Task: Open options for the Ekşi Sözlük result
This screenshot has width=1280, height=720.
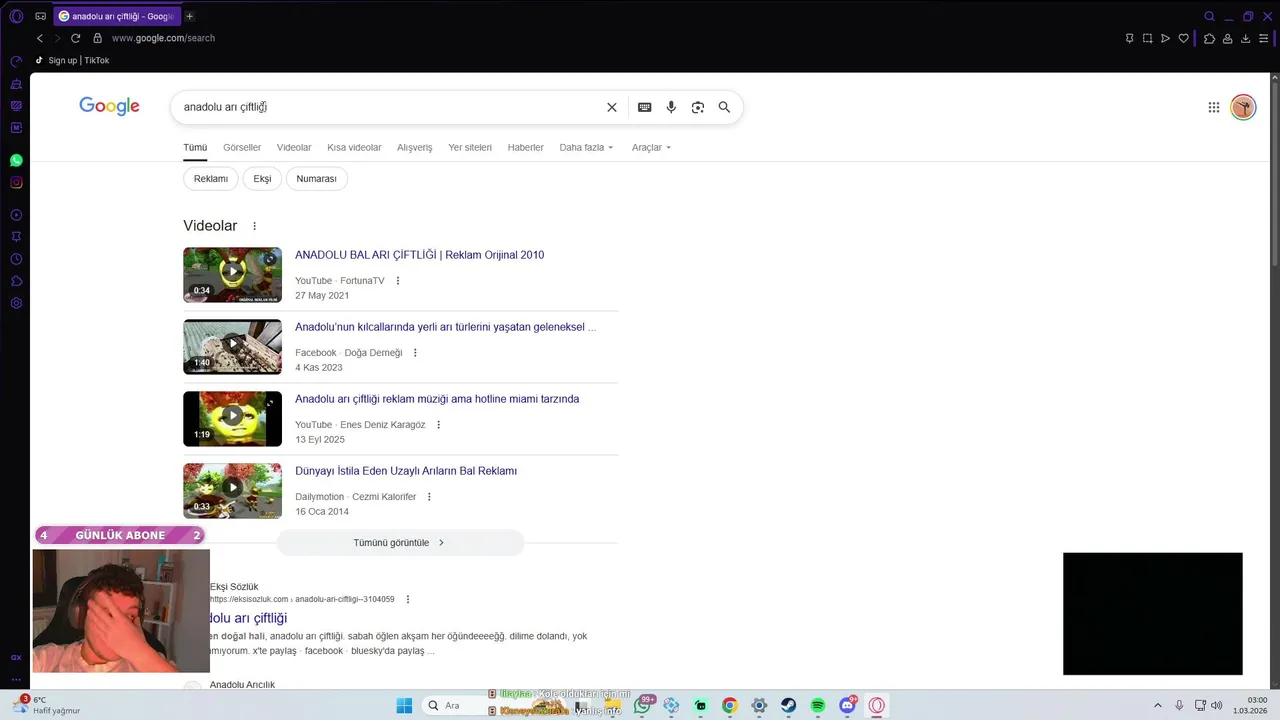Action: tap(408, 599)
